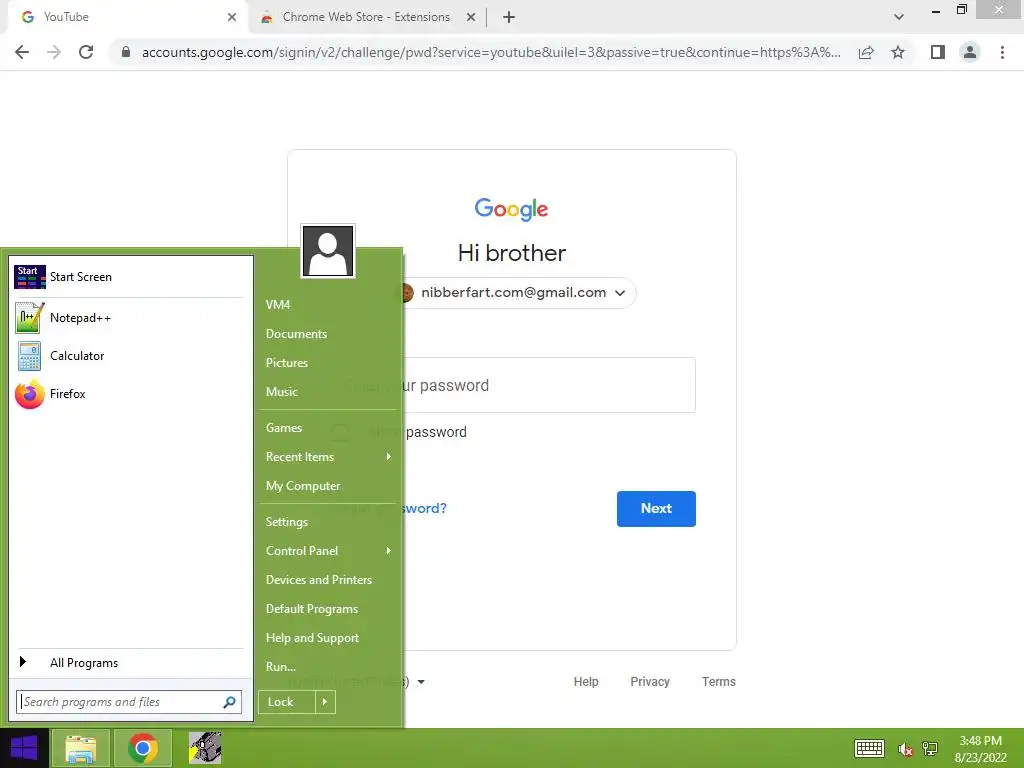
Task: Expand All Programs list
Action: coord(129,663)
